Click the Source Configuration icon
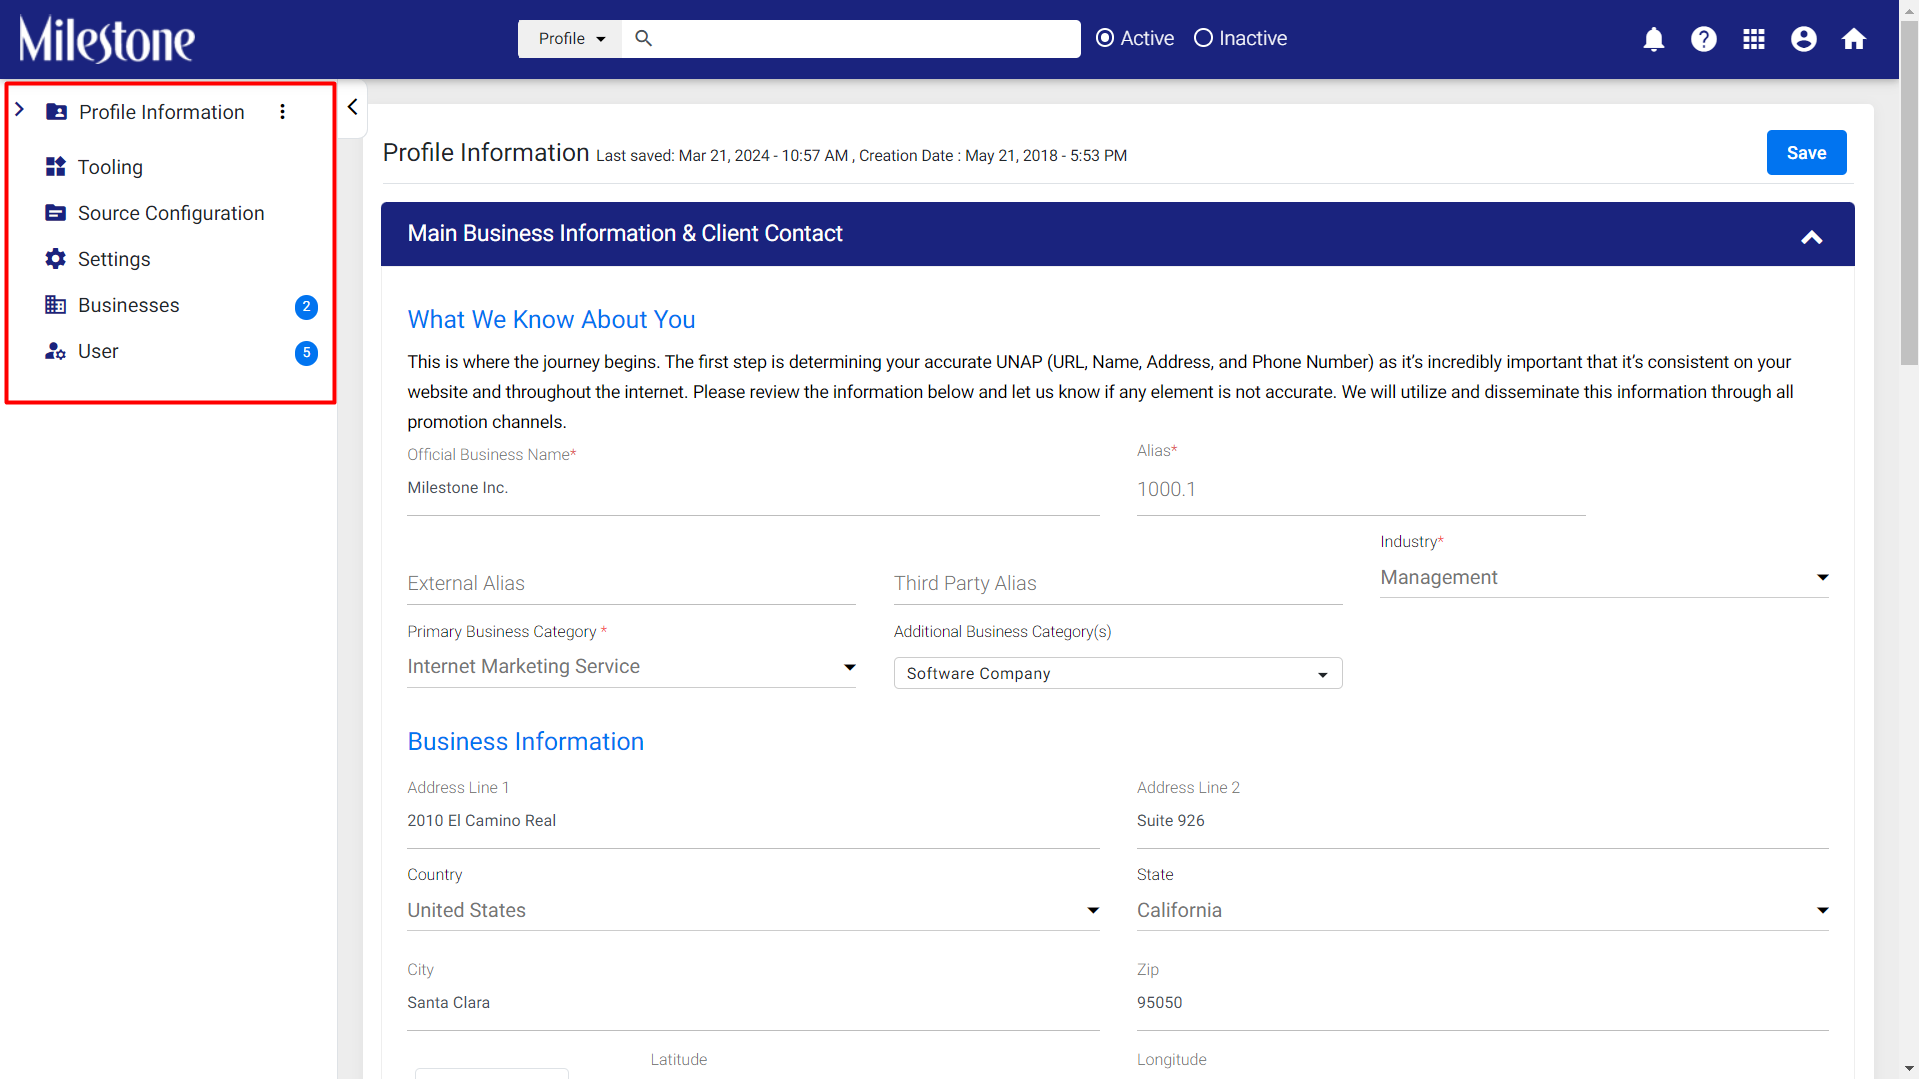The width and height of the screenshot is (1919, 1079). point(56,213)
